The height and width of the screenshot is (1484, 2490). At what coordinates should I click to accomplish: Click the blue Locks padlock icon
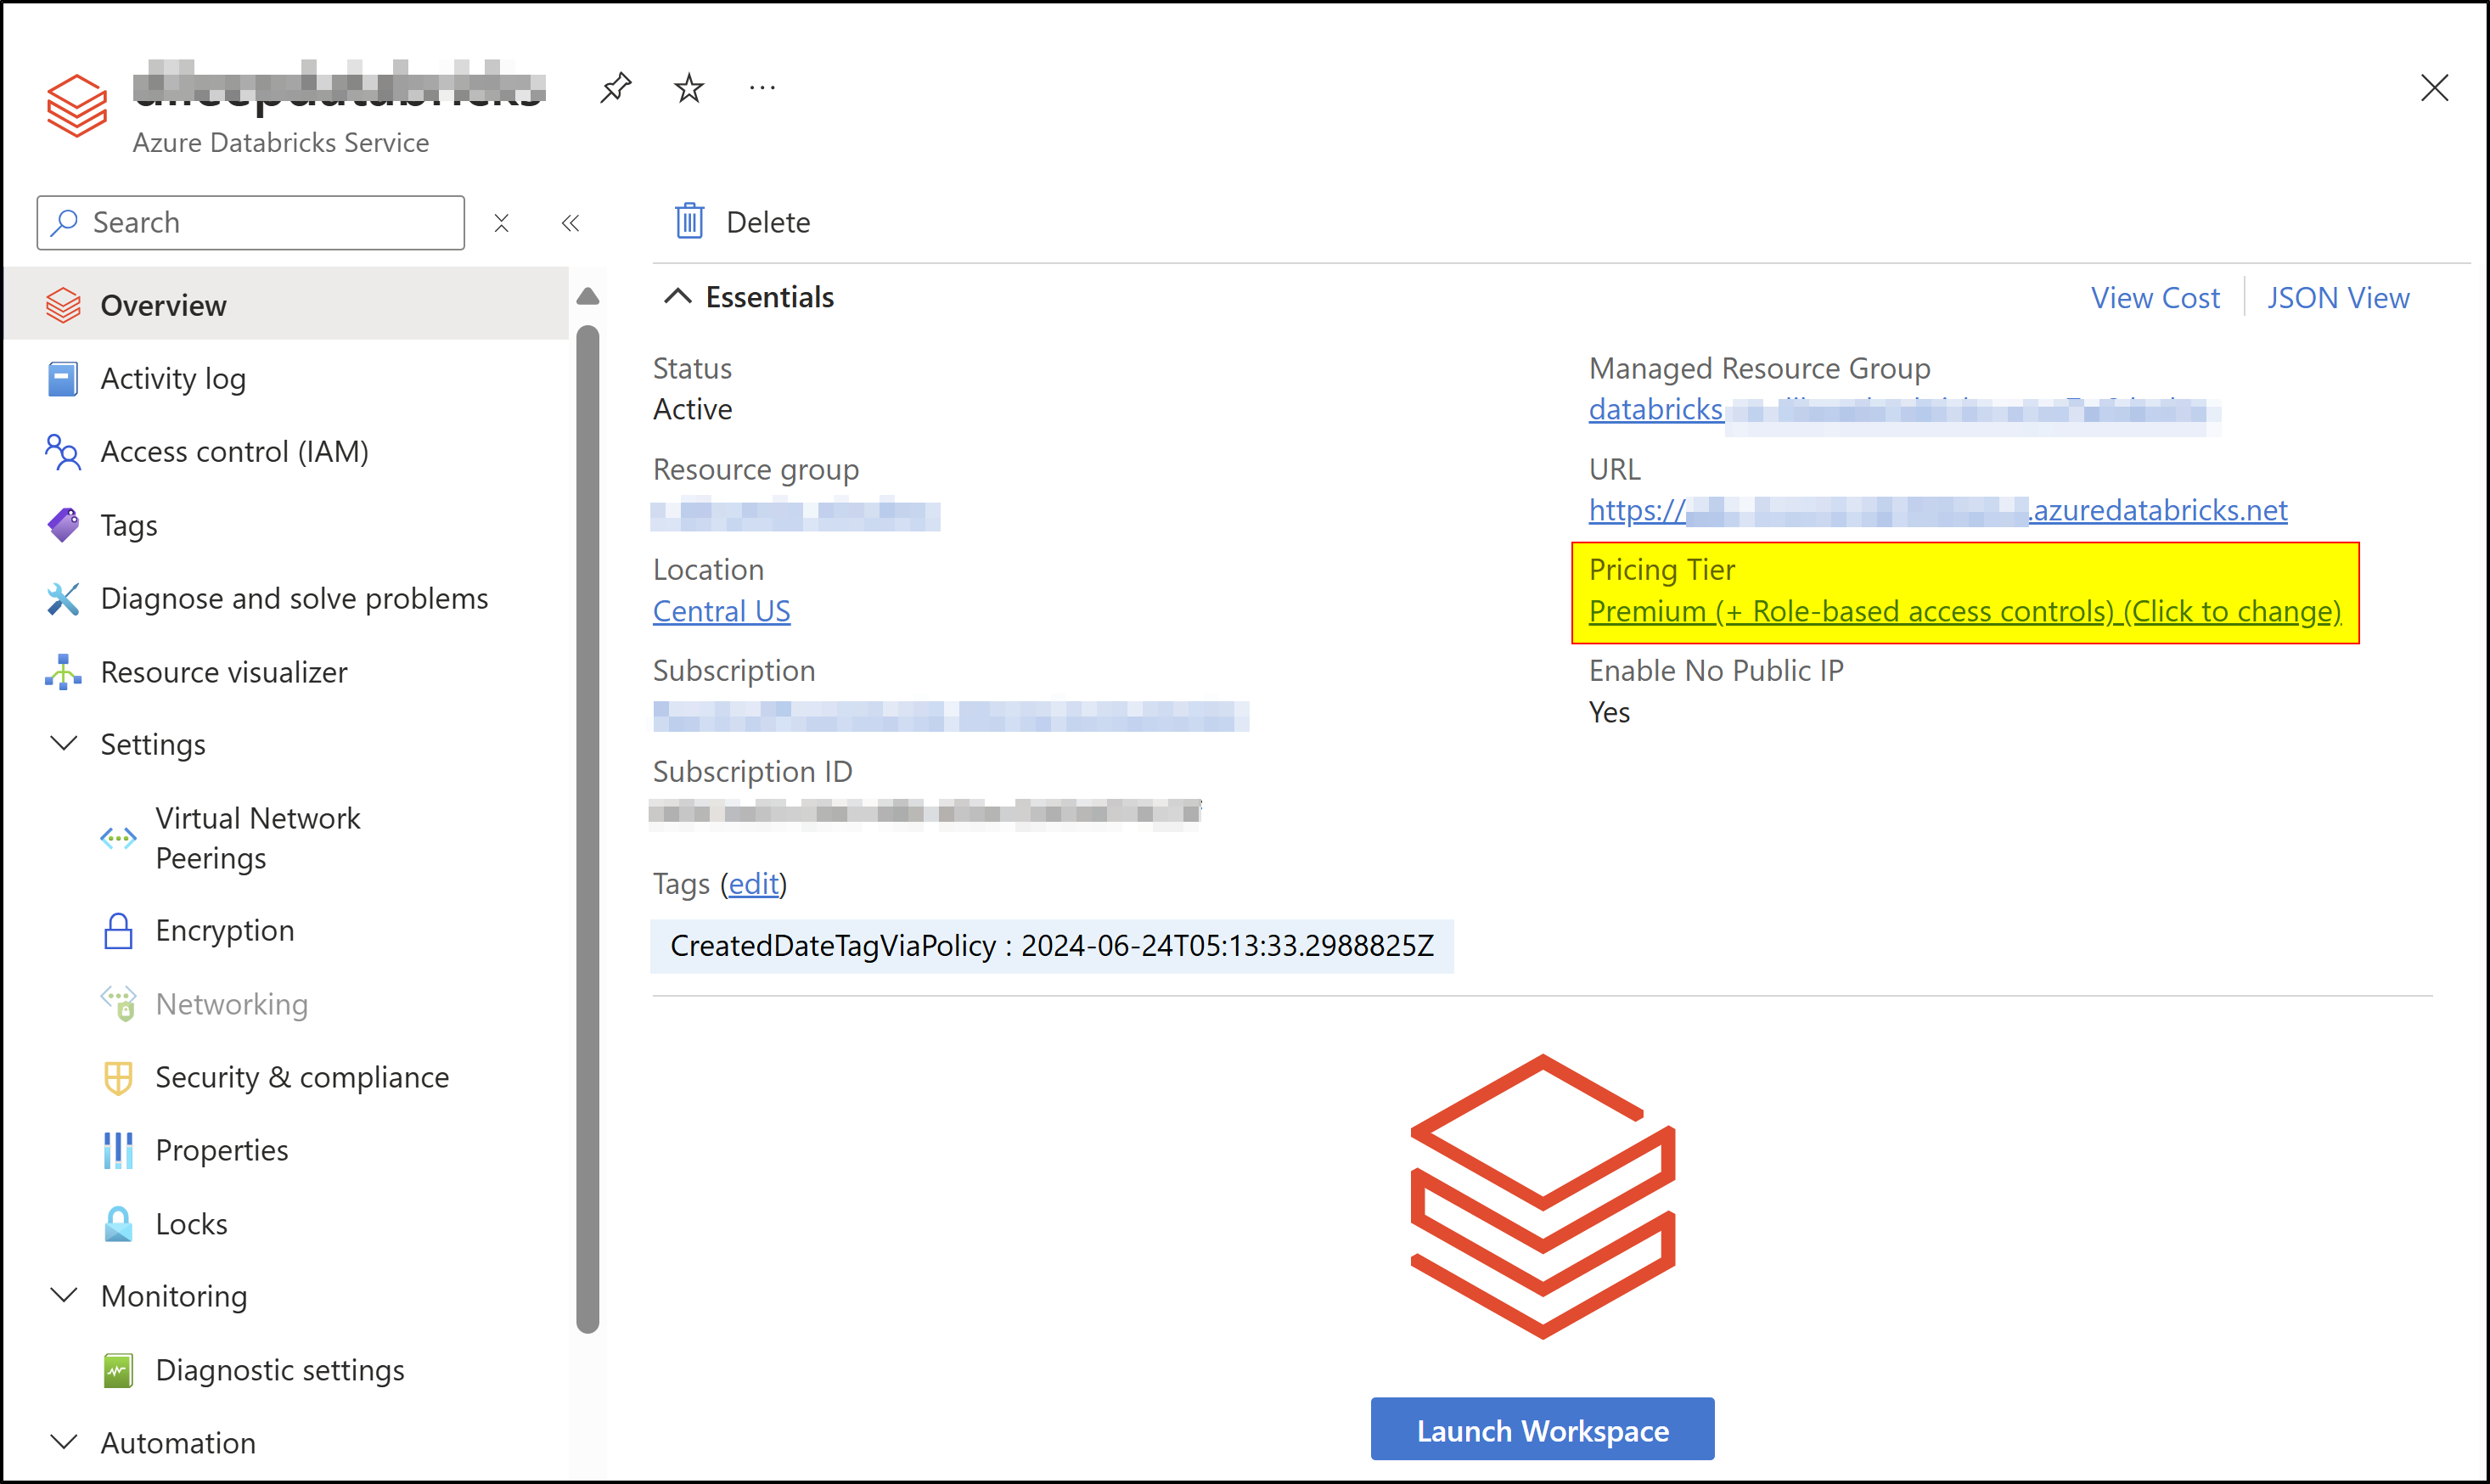(118, 1224)
